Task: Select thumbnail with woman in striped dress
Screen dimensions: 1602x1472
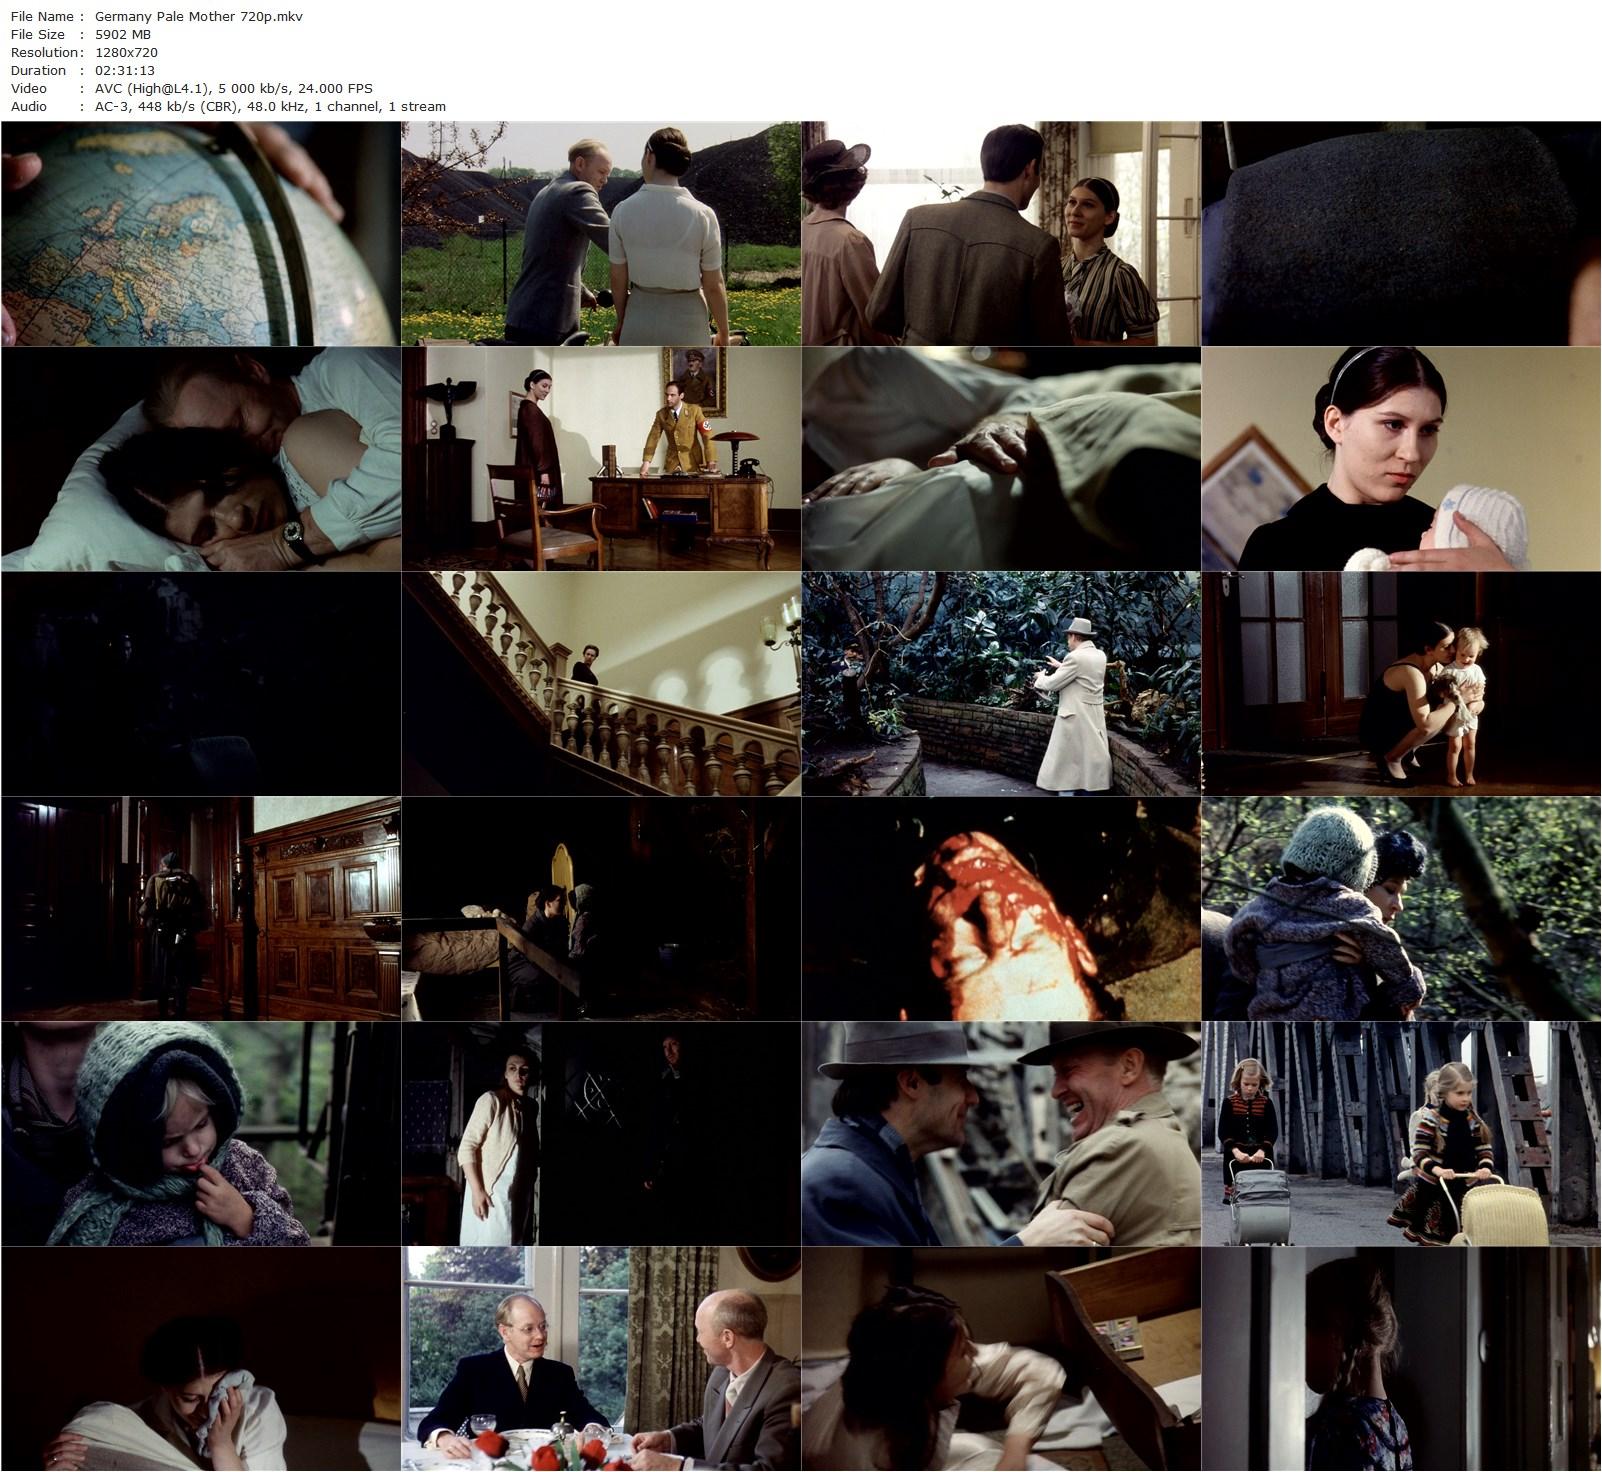Action: click(x=1000, y=234)
